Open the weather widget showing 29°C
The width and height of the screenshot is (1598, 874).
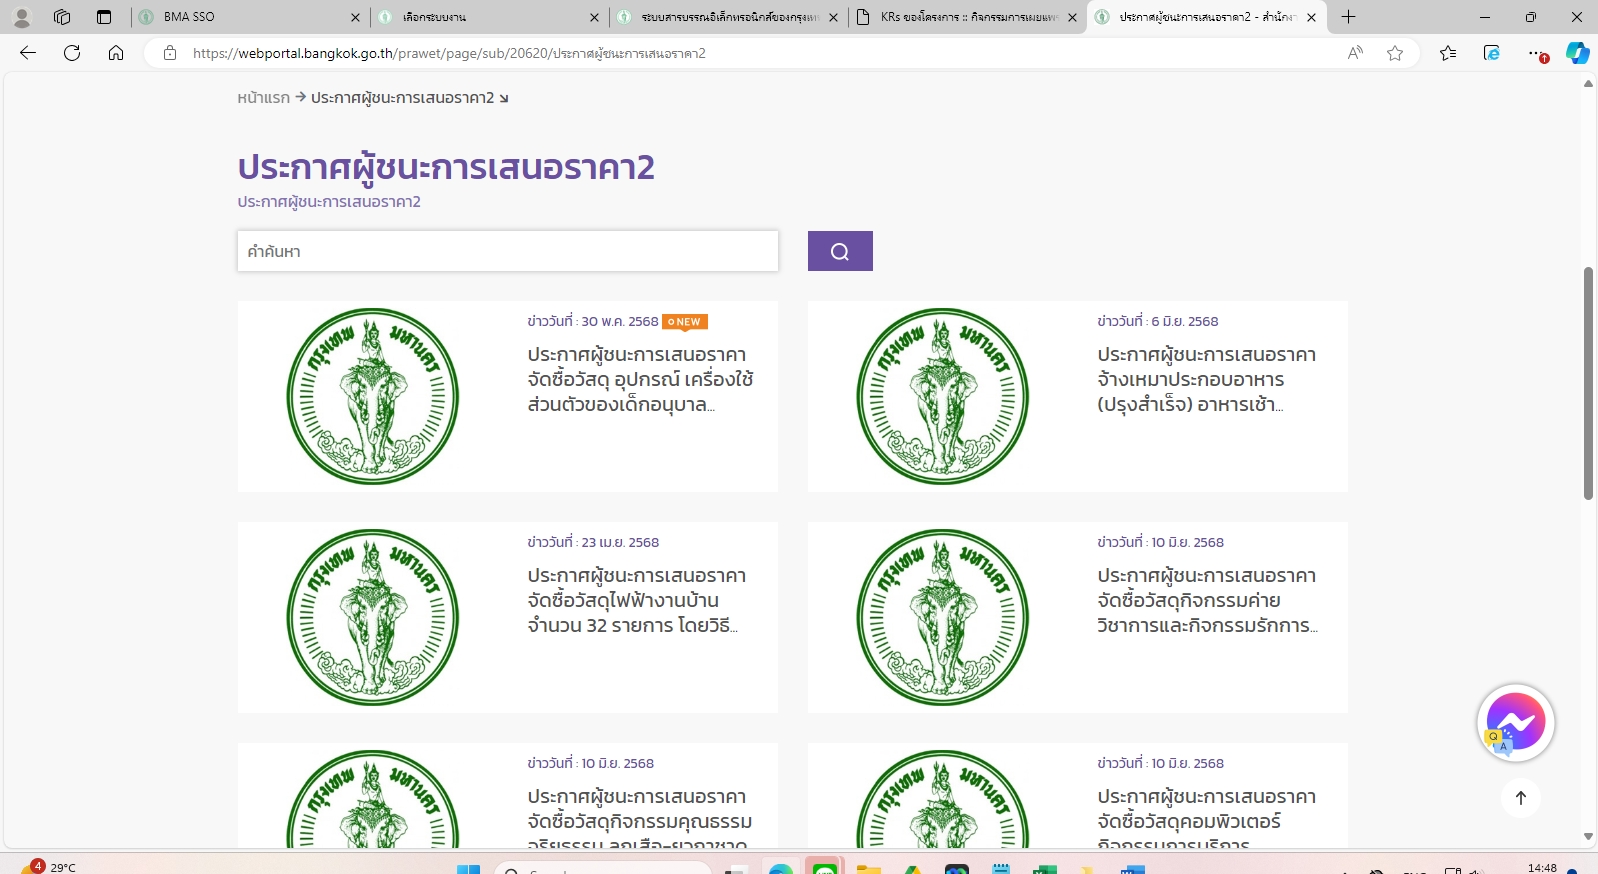pos(48,867)
